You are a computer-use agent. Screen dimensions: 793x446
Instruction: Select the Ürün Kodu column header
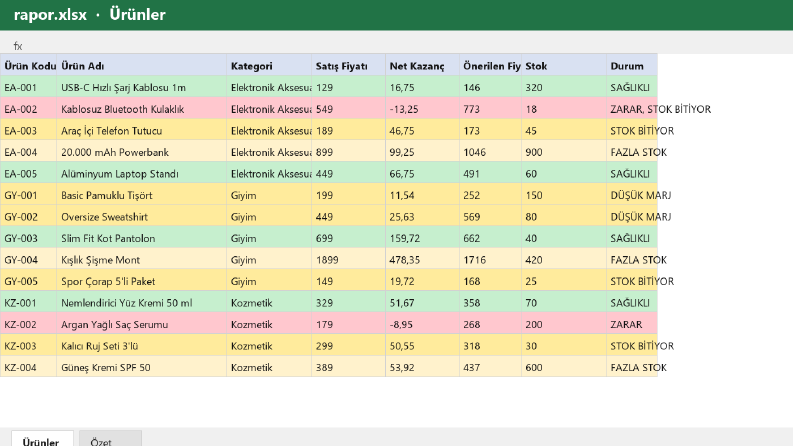pos(28,65)
